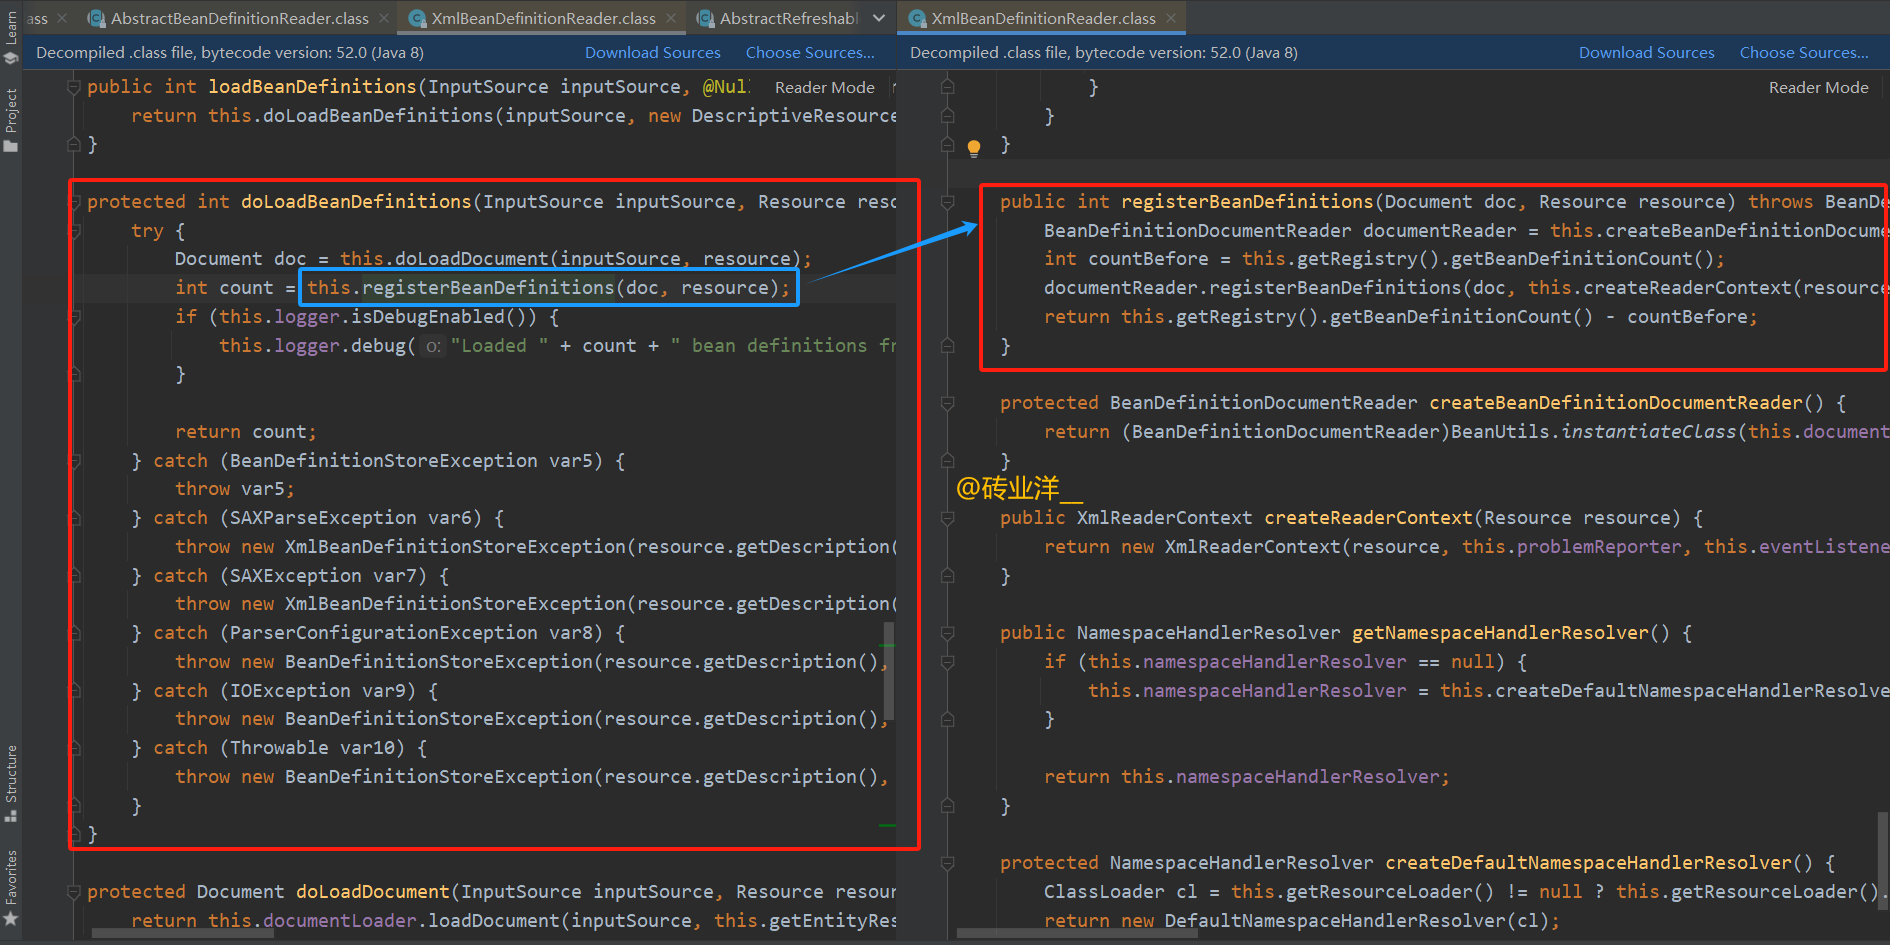Open the Favorites tool window
This screenshot has height=945, width=1890.
tap(11, 888)
